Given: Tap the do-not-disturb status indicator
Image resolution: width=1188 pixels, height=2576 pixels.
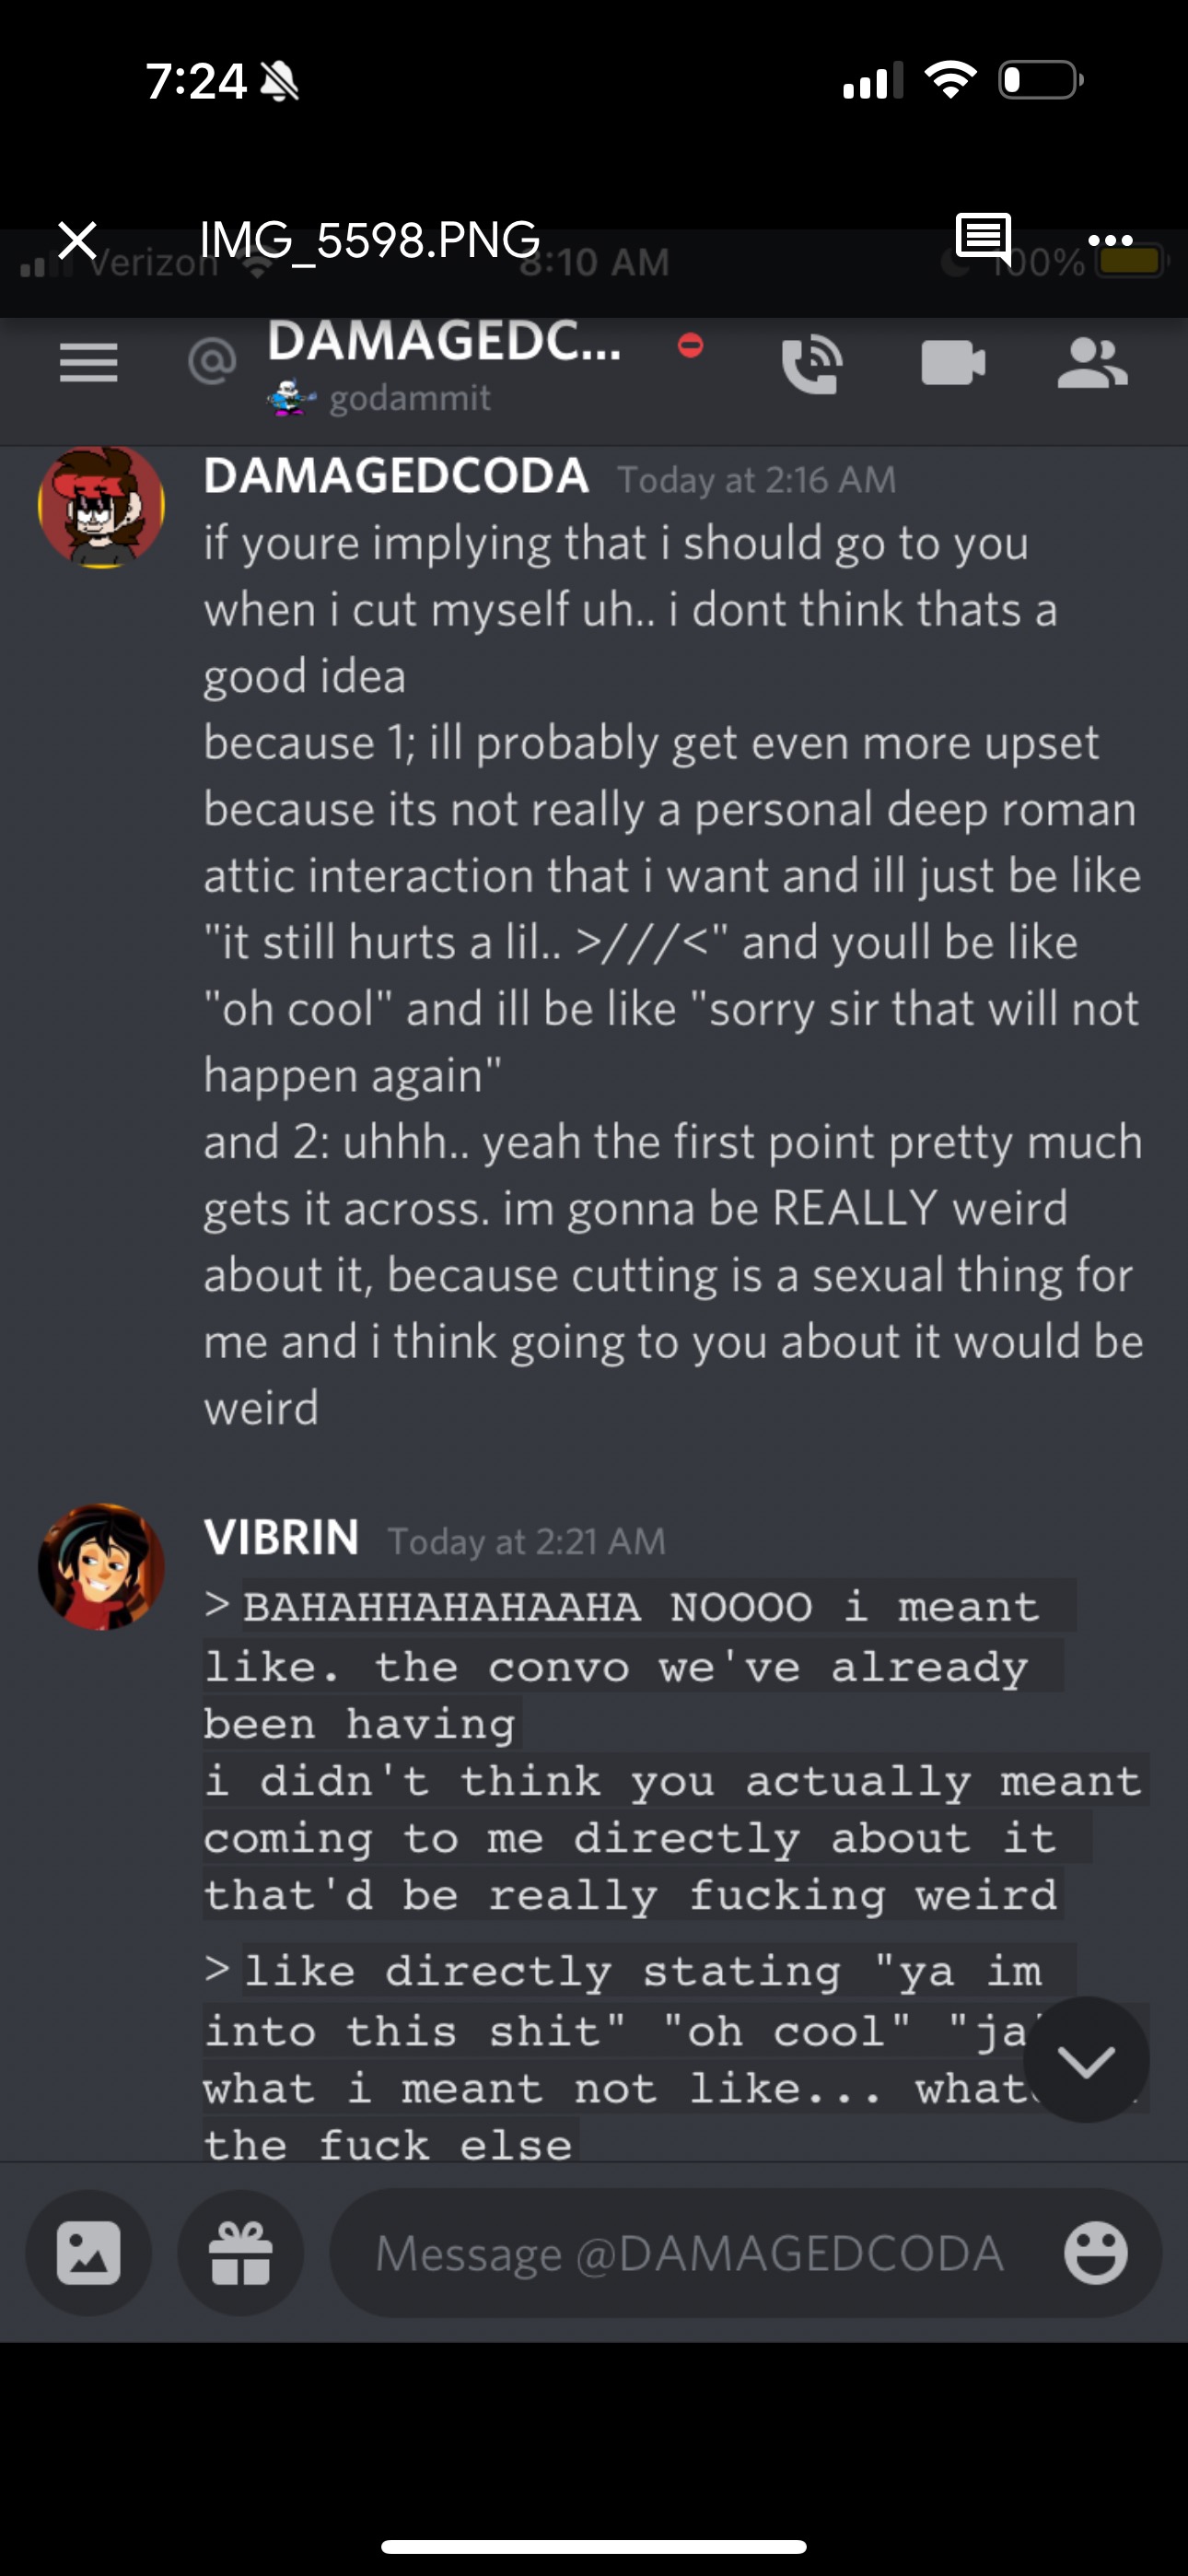Looking at the screenshot, I should 690,346.
